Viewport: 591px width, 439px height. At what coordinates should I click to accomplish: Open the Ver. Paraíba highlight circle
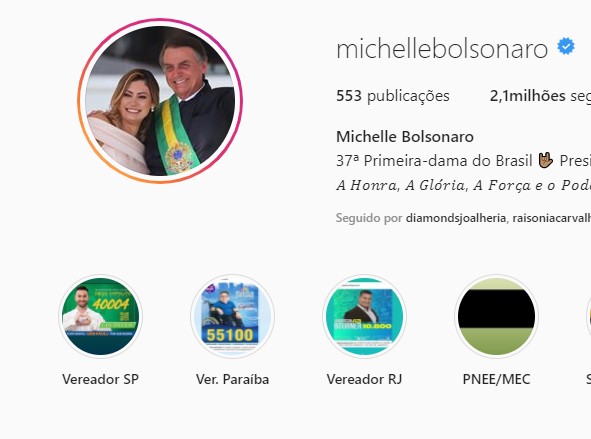tap(233, 316)
